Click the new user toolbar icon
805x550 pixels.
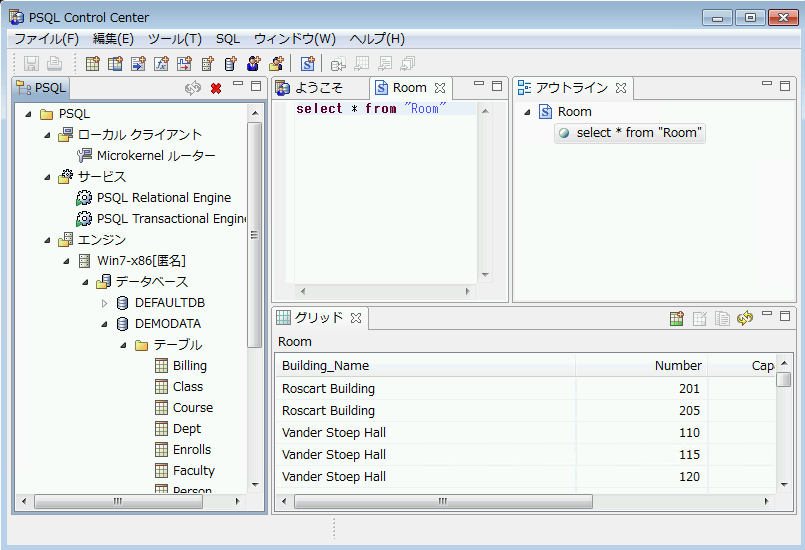253,64
